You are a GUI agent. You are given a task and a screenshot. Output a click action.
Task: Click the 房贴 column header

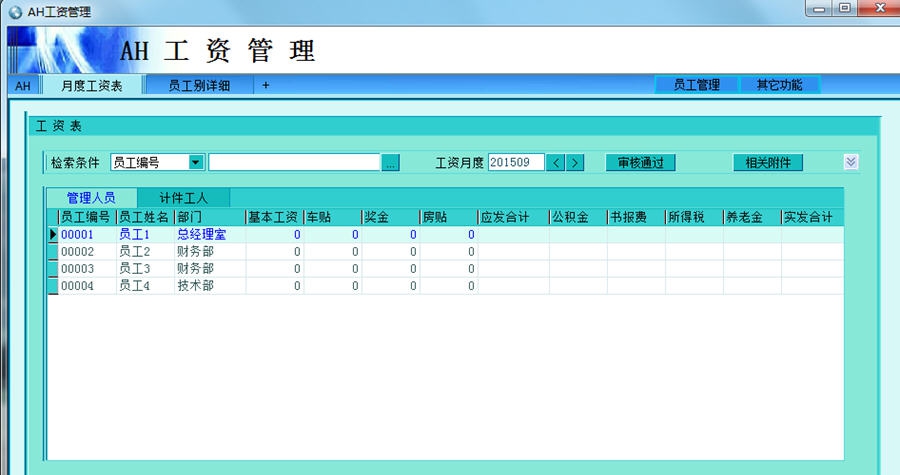(x=448, y=217)
